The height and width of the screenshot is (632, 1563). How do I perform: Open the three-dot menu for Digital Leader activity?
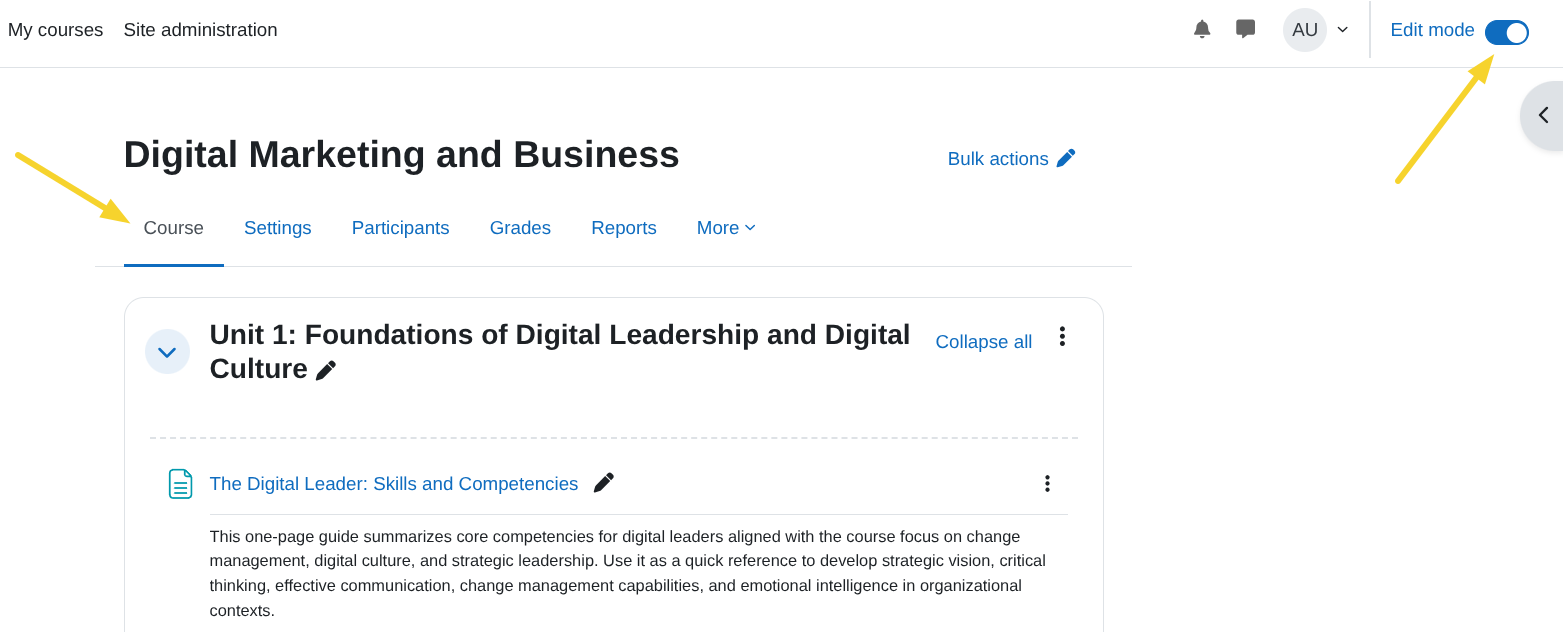(1047, 483)
